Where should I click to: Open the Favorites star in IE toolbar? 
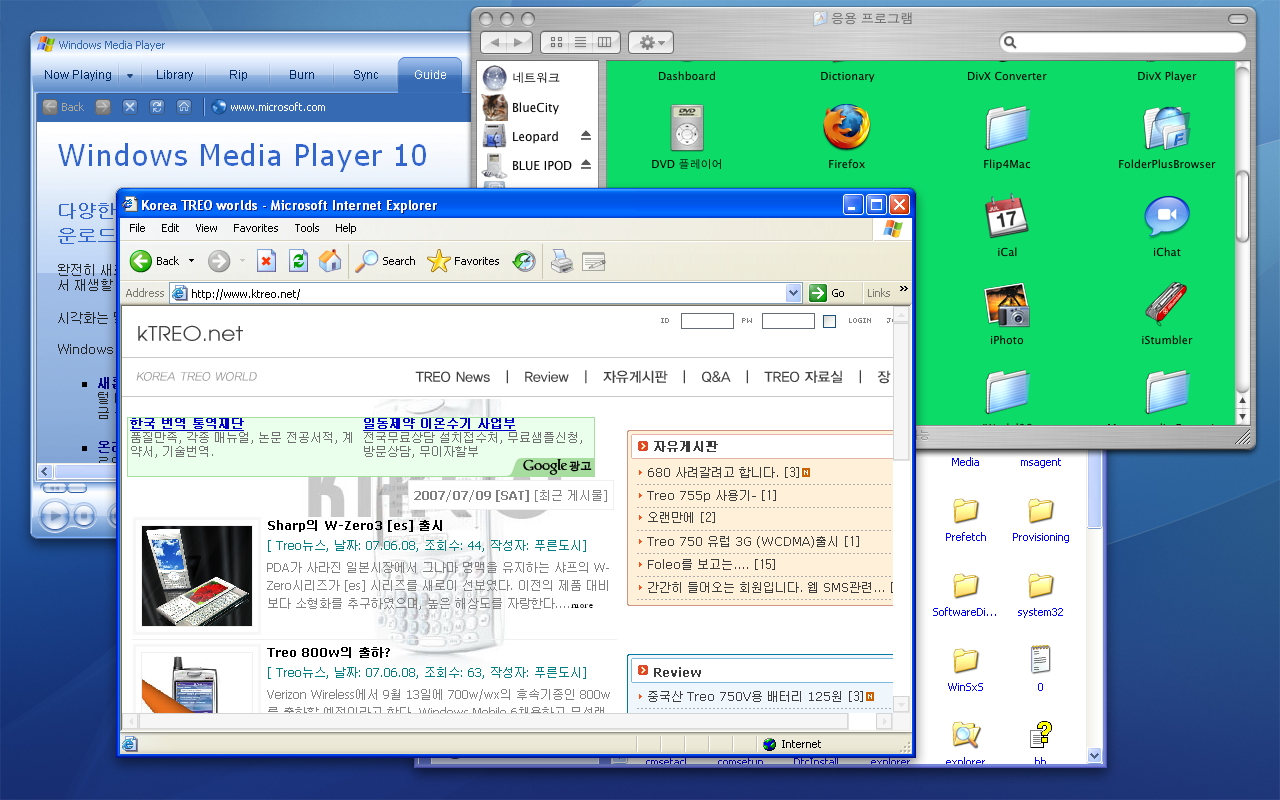463,261
